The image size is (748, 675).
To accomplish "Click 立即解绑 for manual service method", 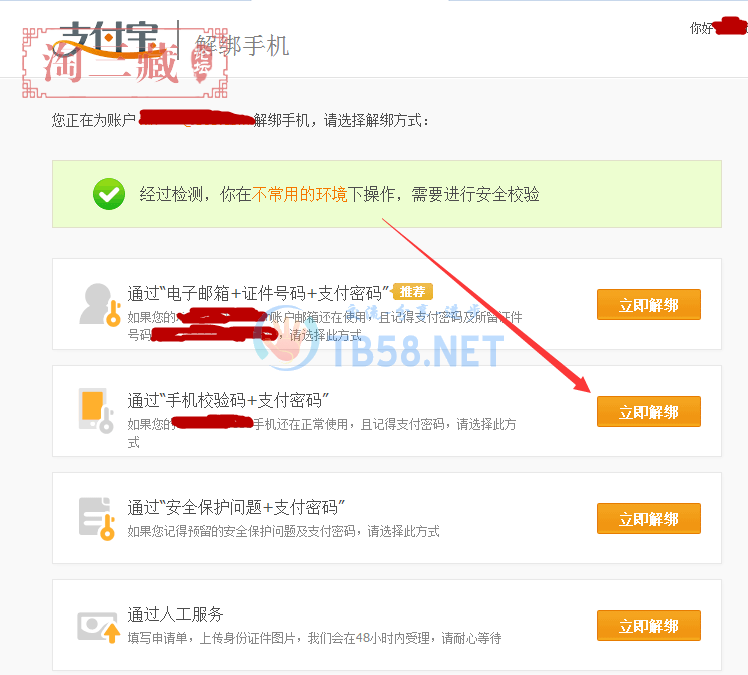I will click(x=649, y=625).
